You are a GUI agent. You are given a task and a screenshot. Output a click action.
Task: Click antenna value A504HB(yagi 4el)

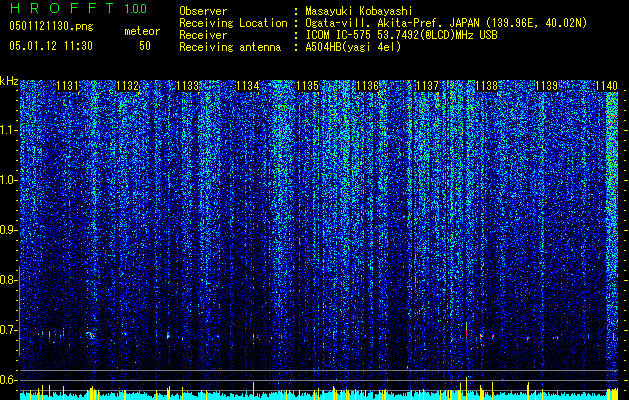point(353,47)
